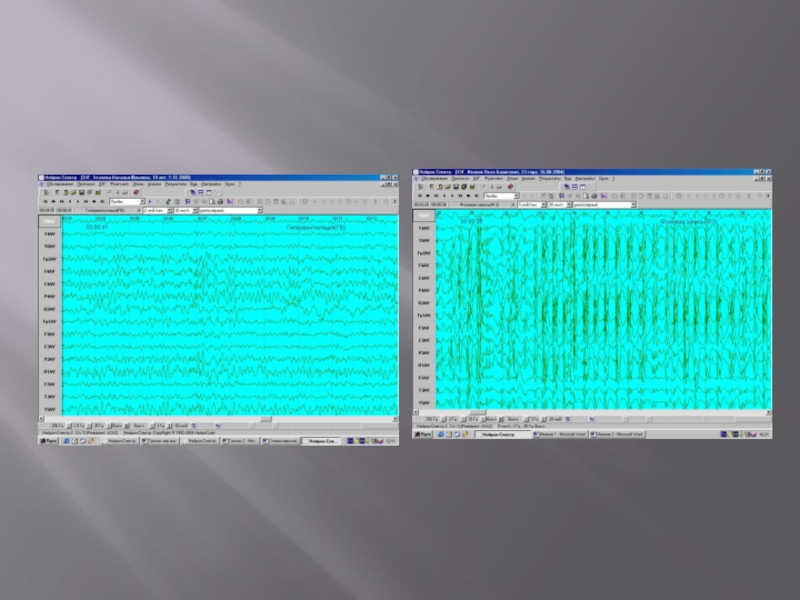800x600 pixels.
Task: Toggle the Fp2AV channel label in the right window
Action: (x=424, y=254)
